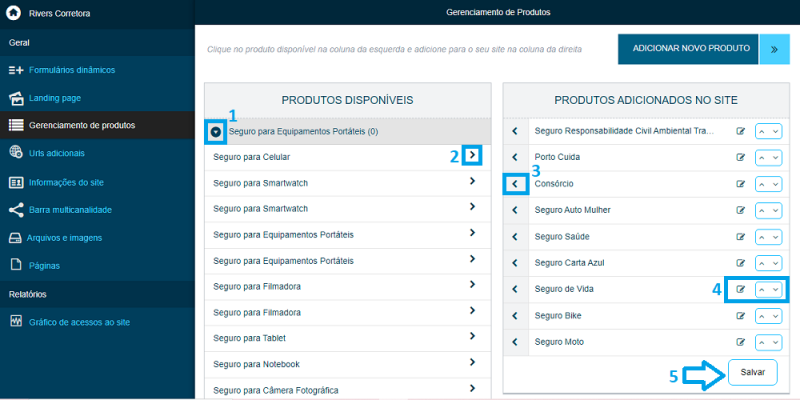Move Seguro Responsabilidade Civil Ambiental down
This screenshot has height=400, width=800.
pos(776,132)
